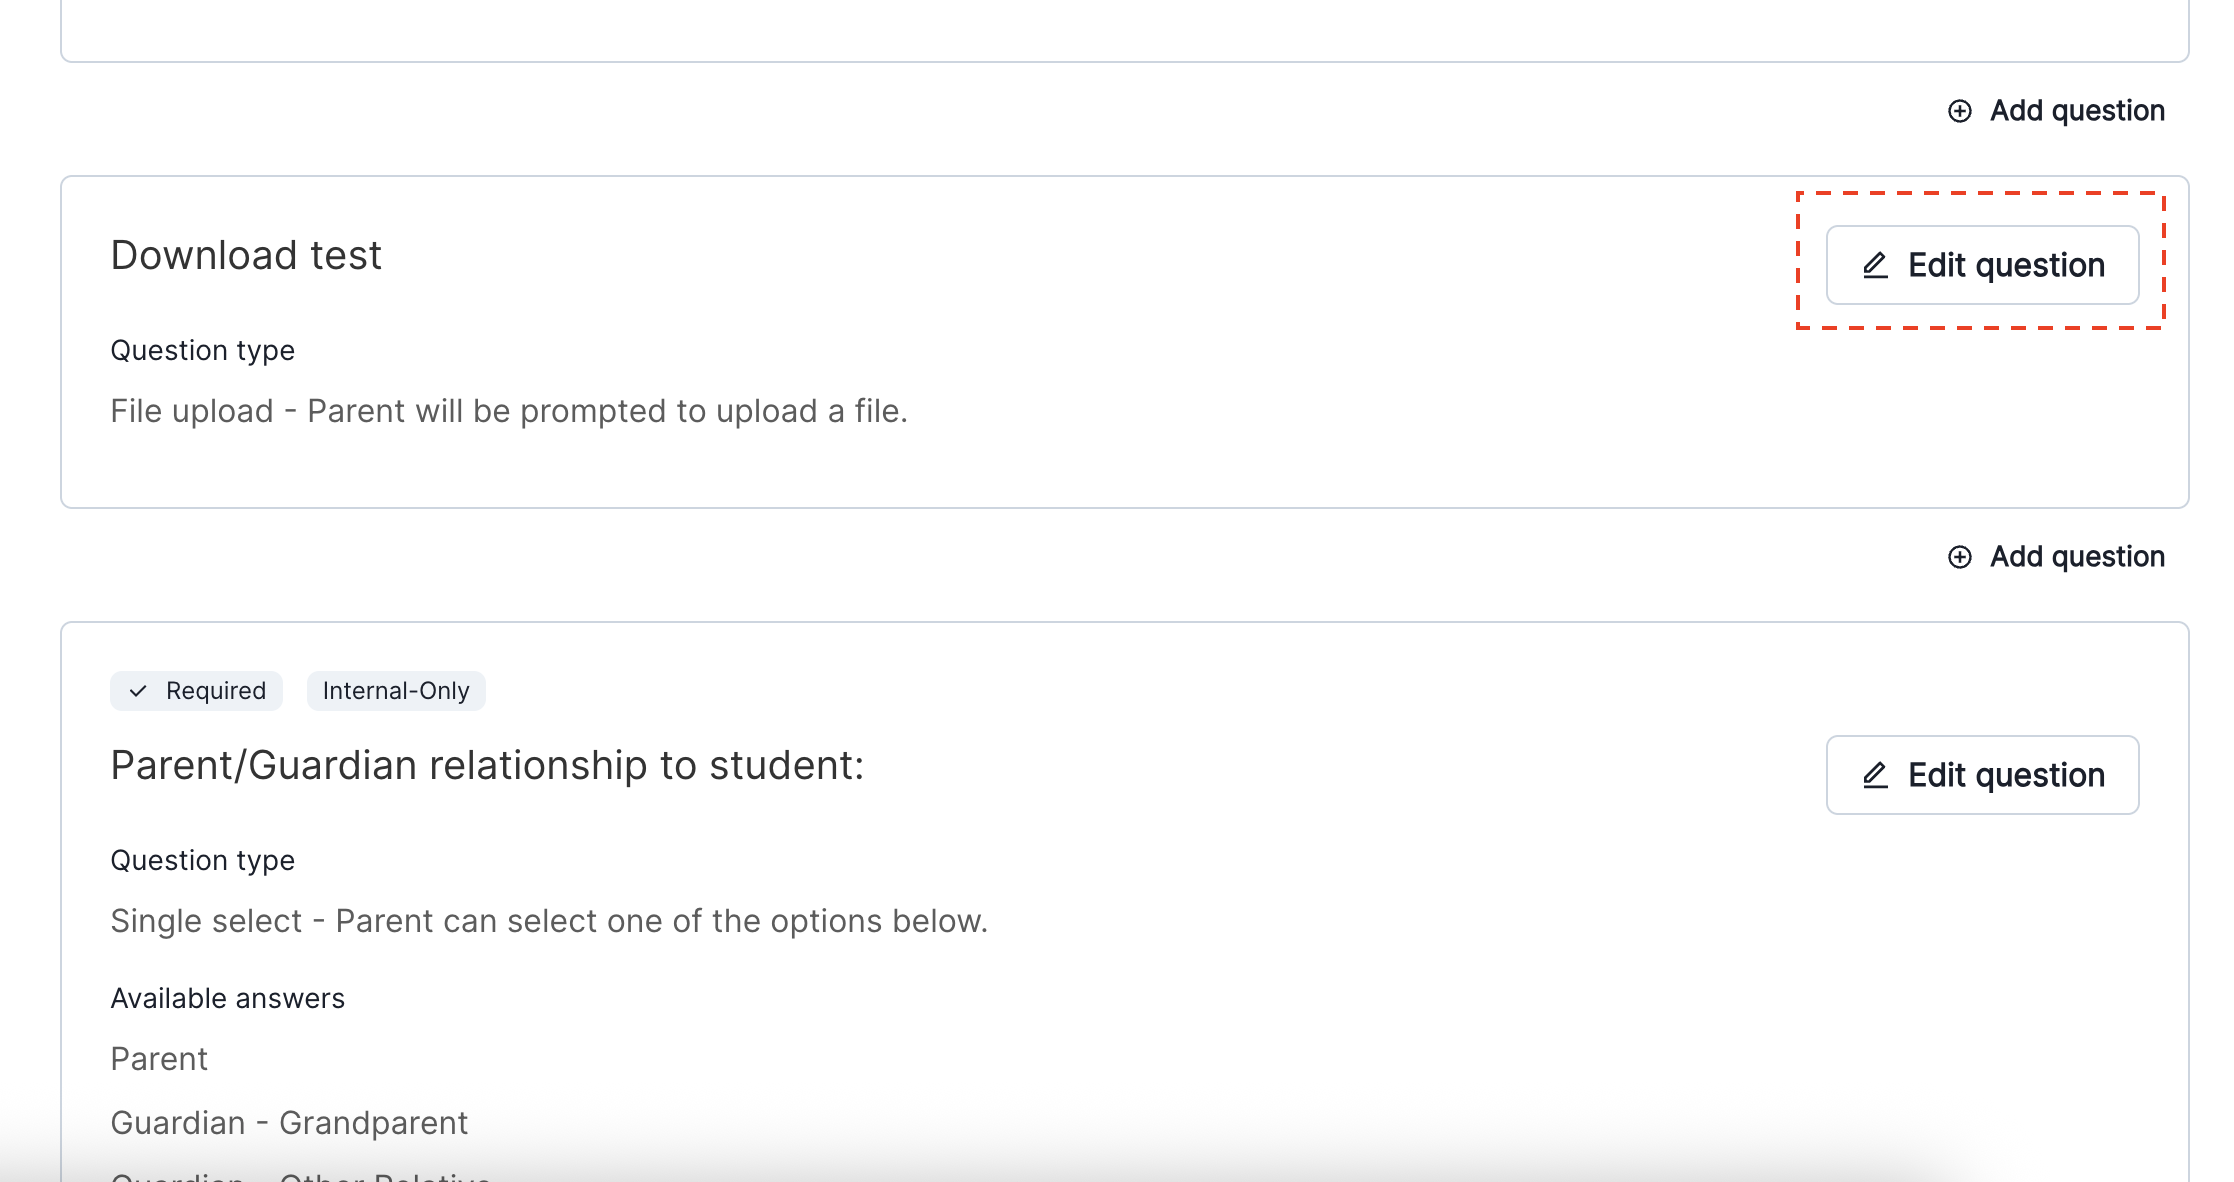2234x1182 pixels.
Task: Click the plus icon above Download test
Action: coord(1960,111)
